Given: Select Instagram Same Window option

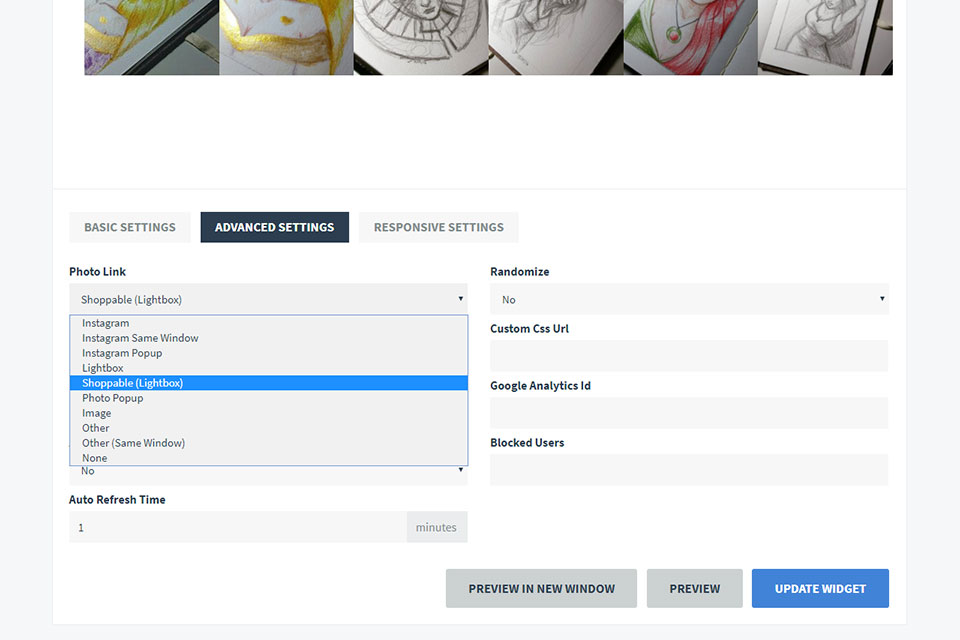Looking at the screenshot, I should pos(269,338).
